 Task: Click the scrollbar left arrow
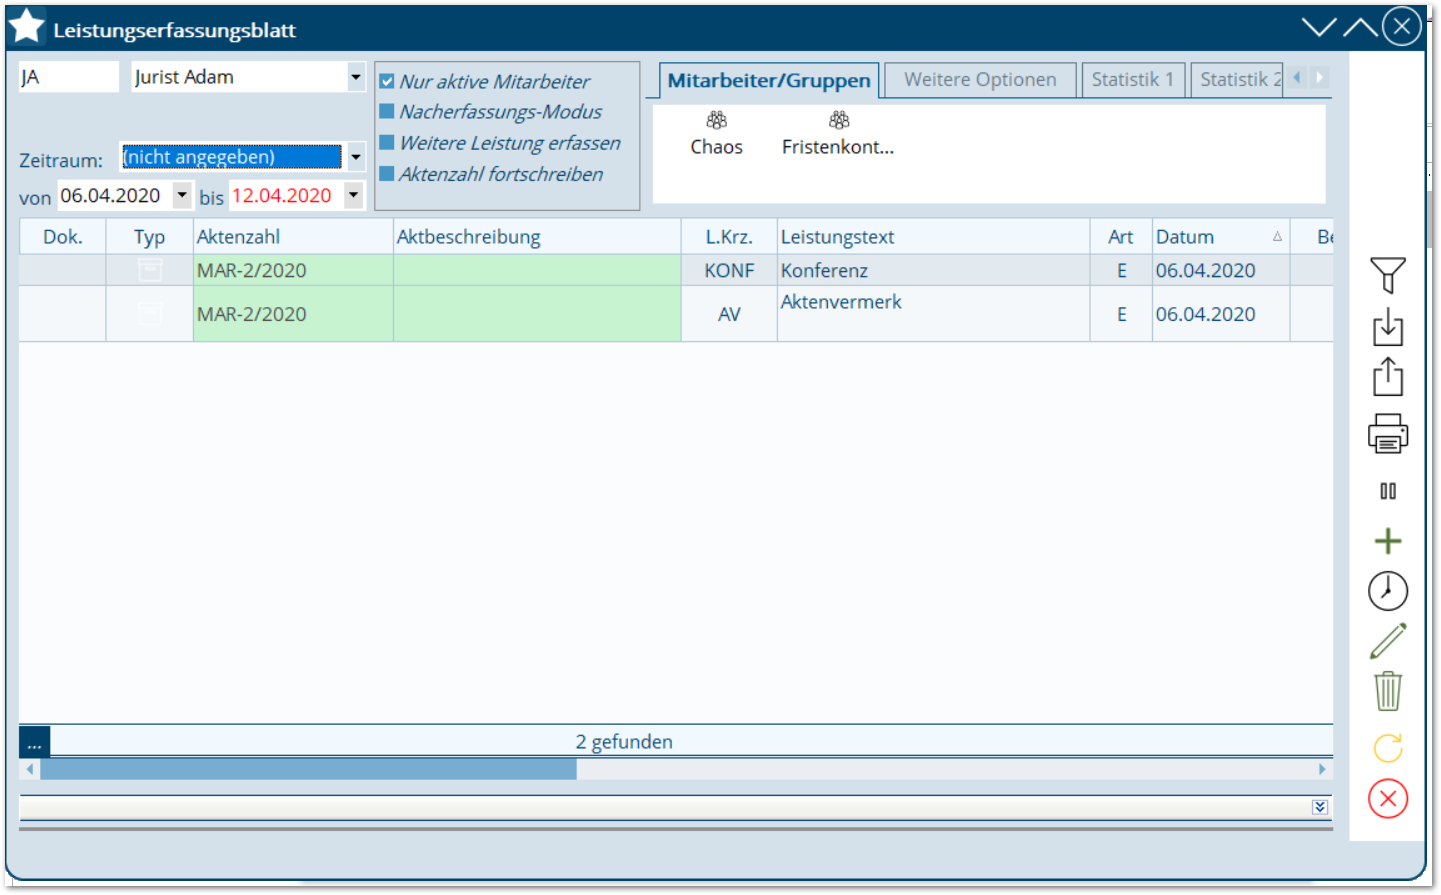[x=30, y=769]
